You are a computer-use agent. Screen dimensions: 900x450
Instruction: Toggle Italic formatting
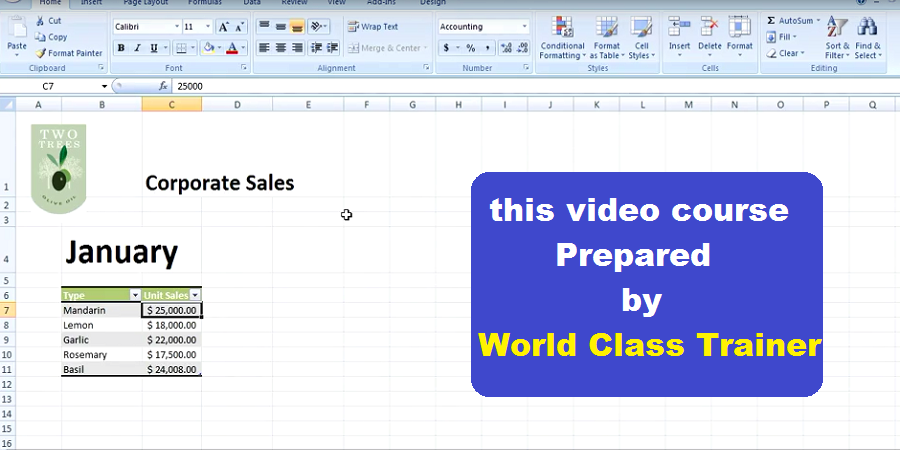point(137,48)
